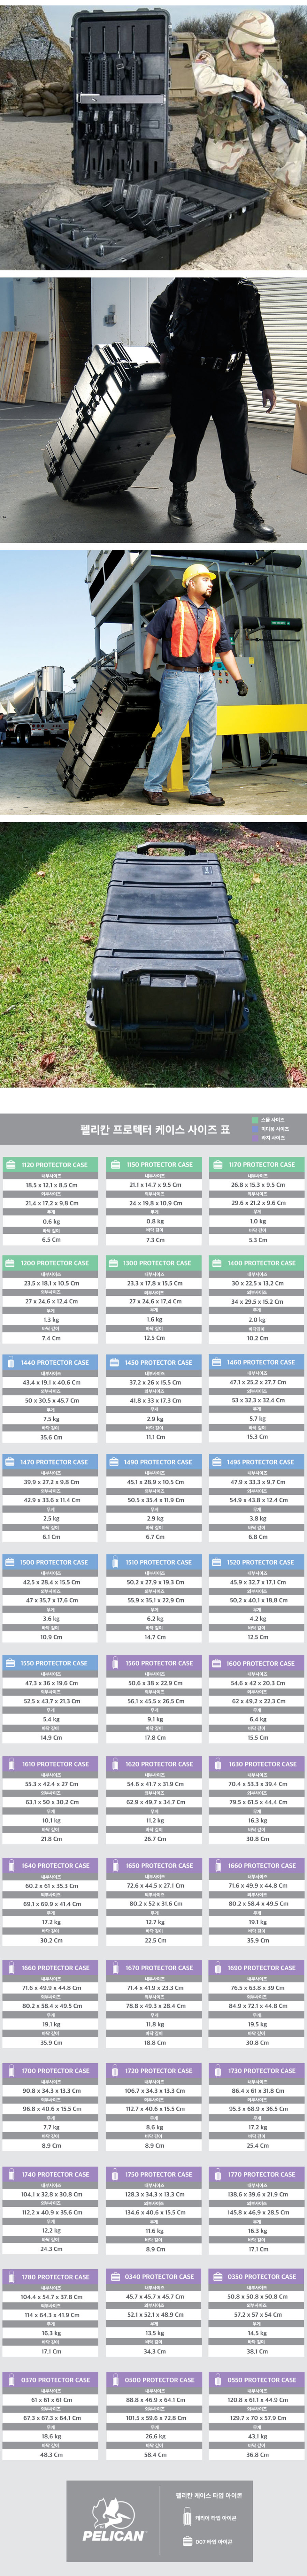307x2576 pixels.
Task: Click the icon beside 1200 Protector Case
Action: (x=11, y=1263)
